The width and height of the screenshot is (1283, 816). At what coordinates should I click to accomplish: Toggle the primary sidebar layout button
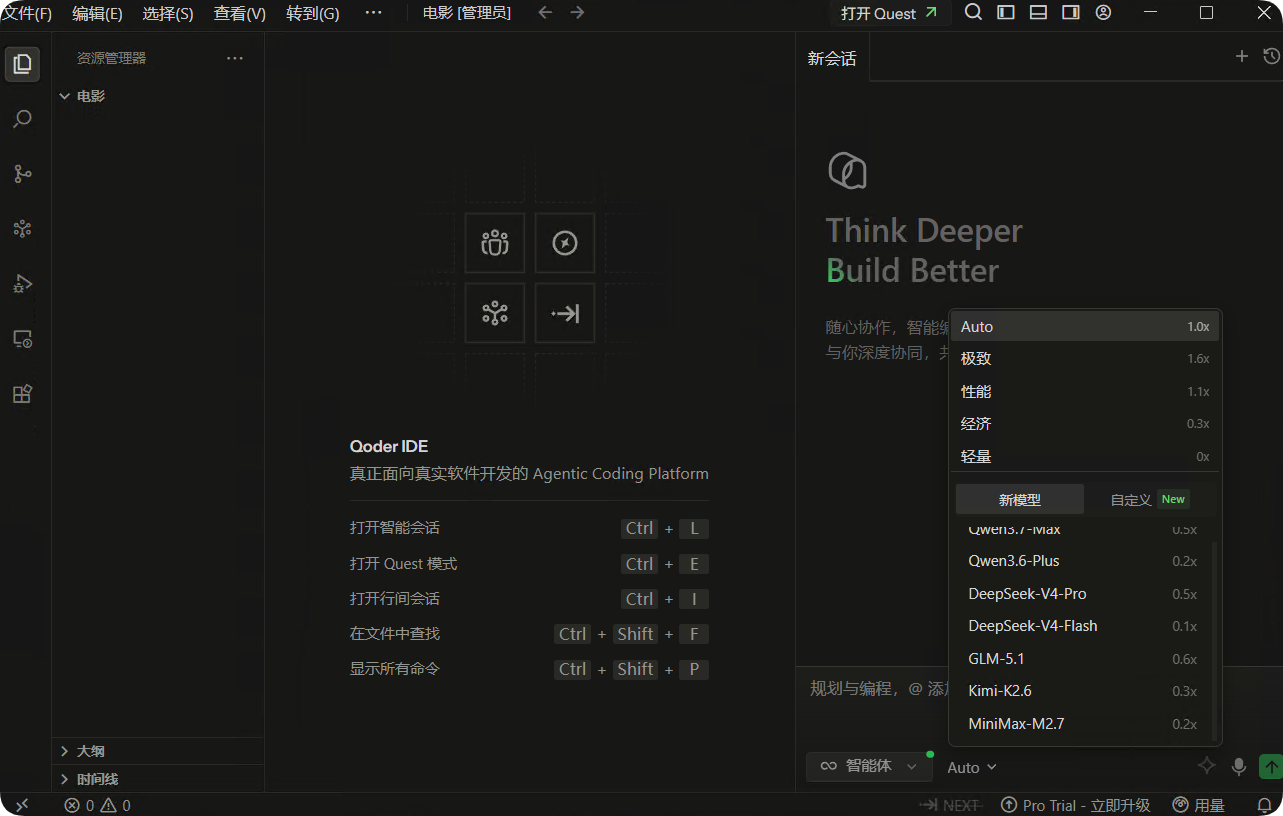[1006, 13]
